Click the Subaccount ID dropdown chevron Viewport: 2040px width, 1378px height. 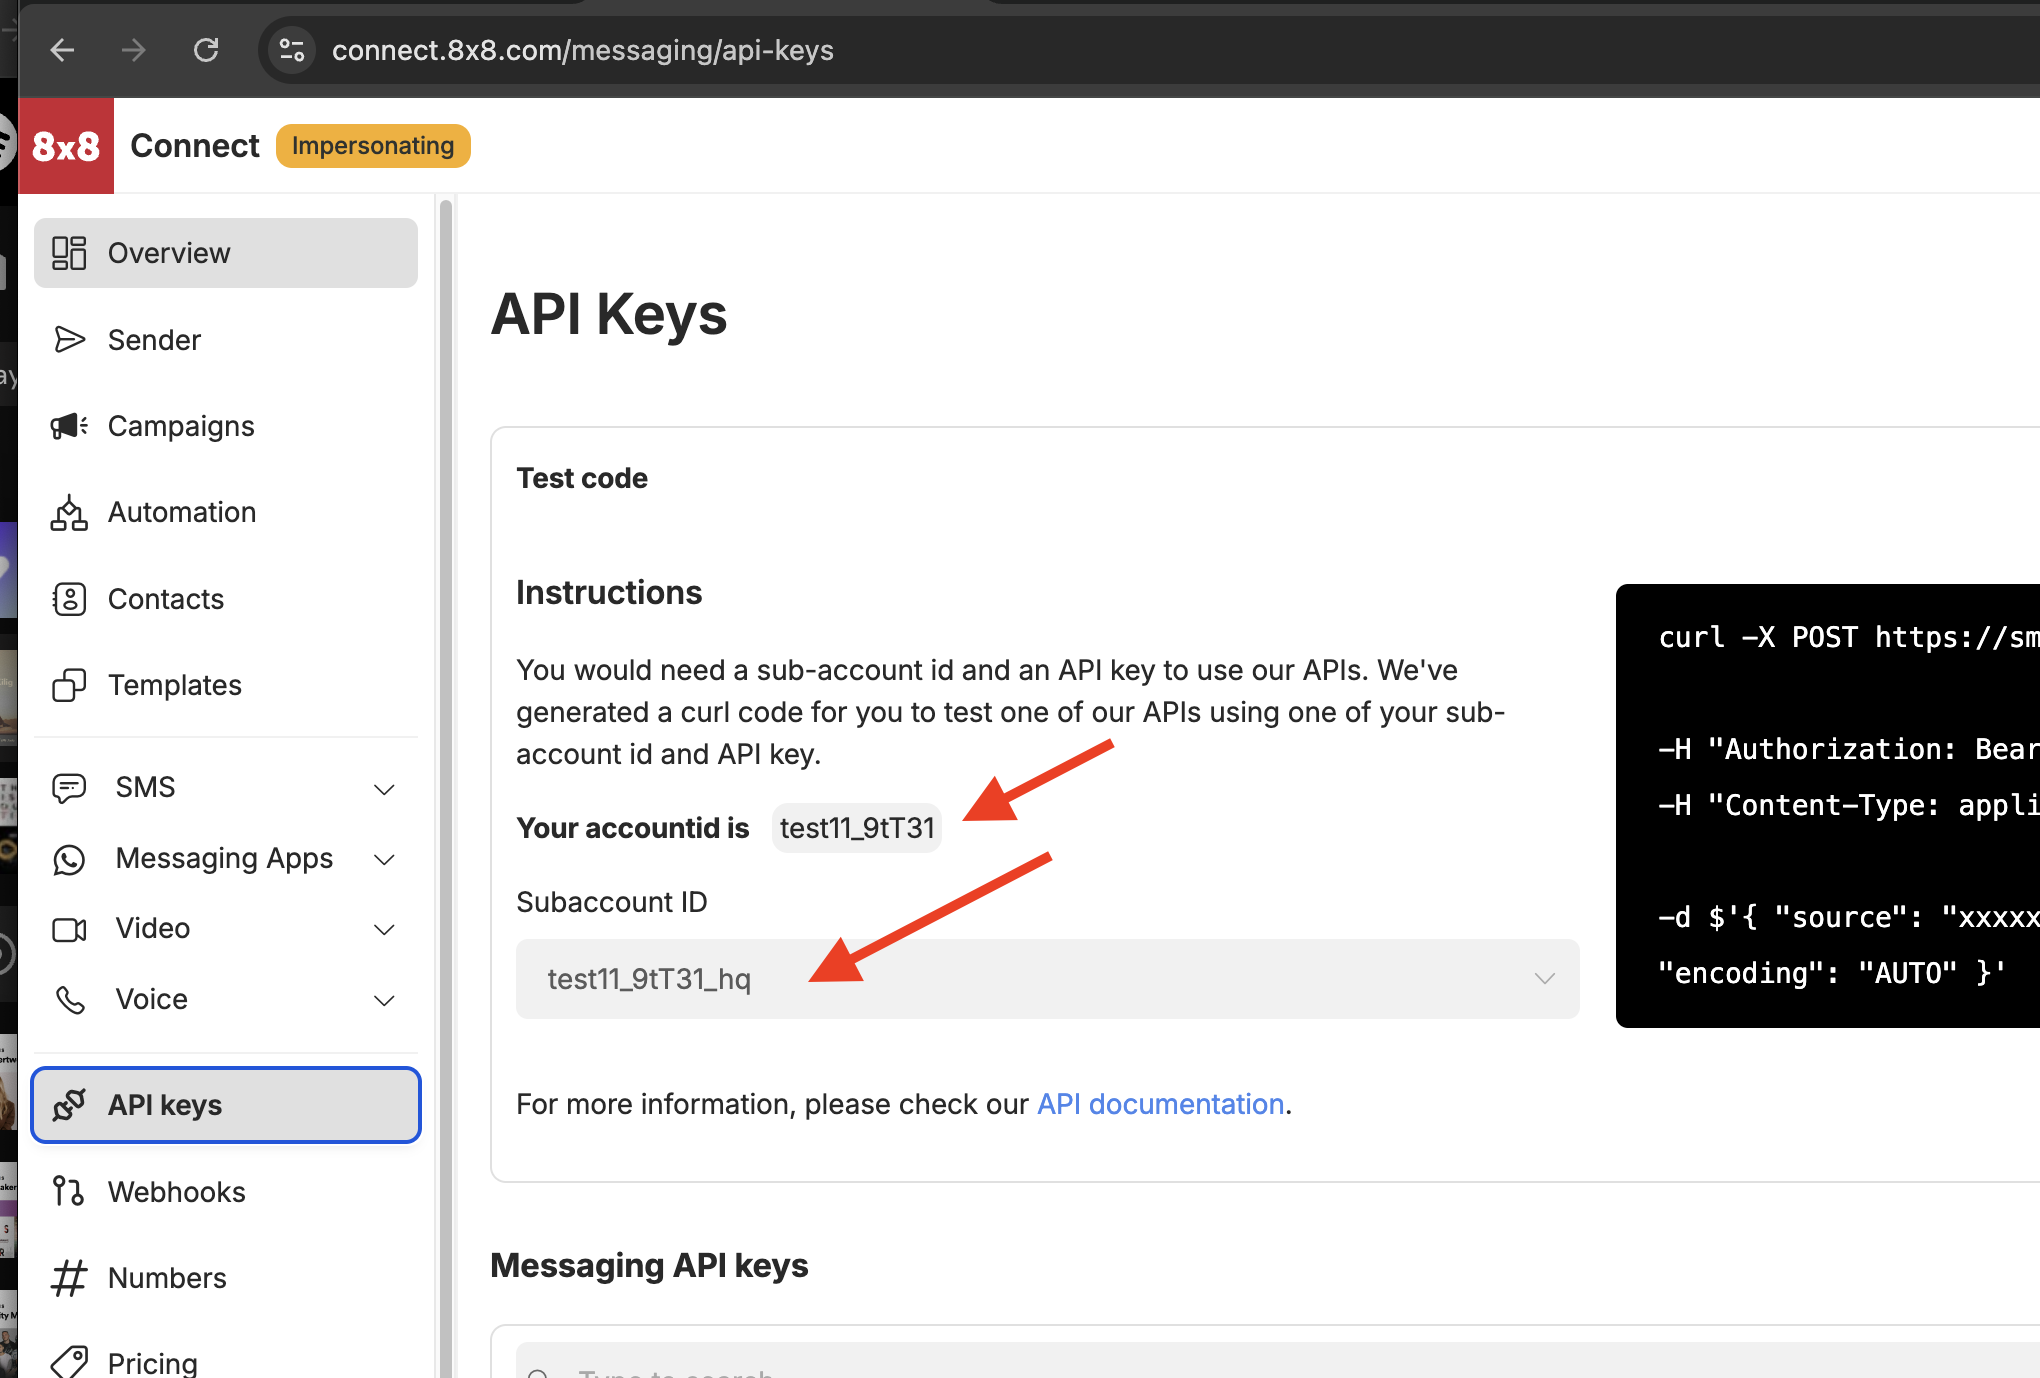[x=1545, y=978]
